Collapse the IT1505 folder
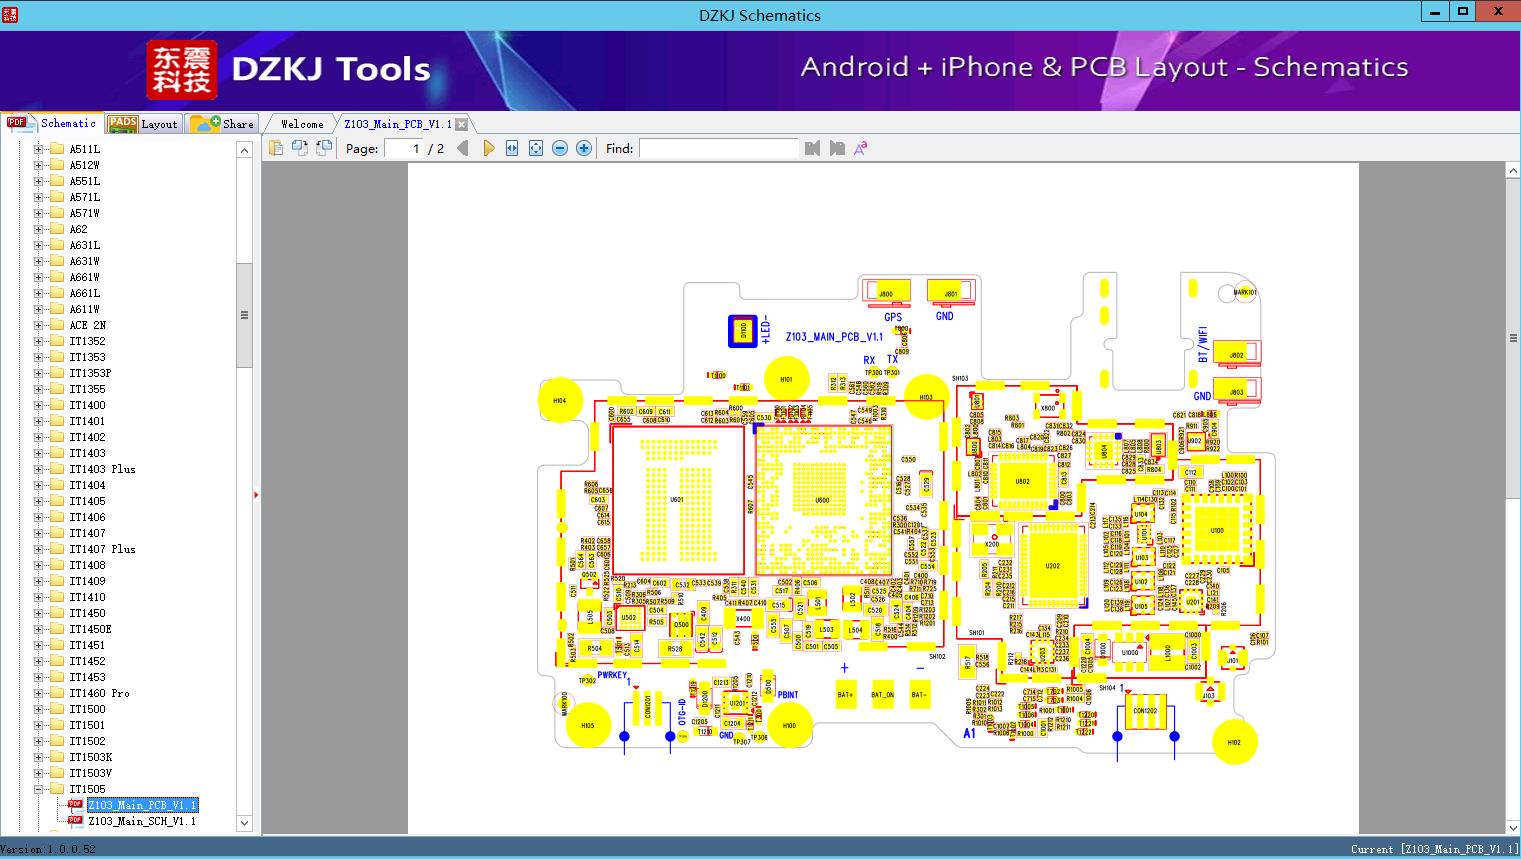The image size is (1521, 859). (38, 789)
